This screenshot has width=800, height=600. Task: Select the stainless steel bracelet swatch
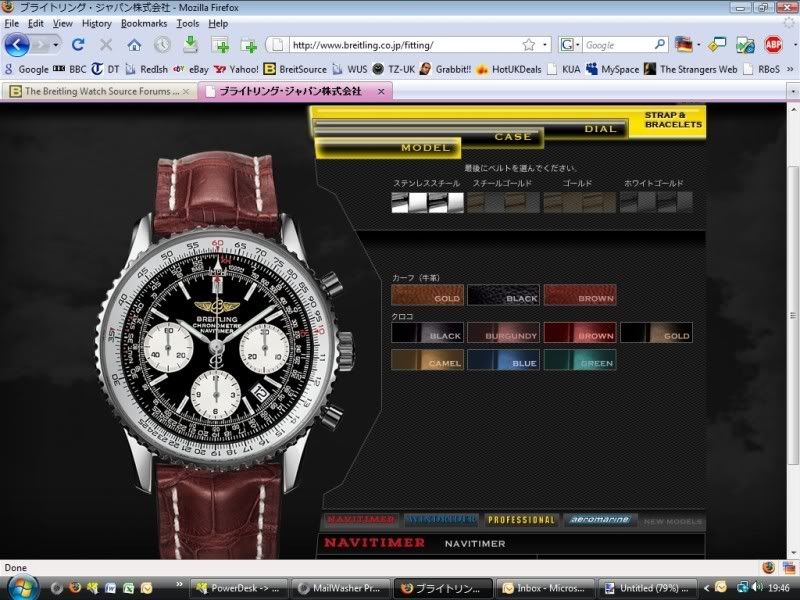coord(428,202)
